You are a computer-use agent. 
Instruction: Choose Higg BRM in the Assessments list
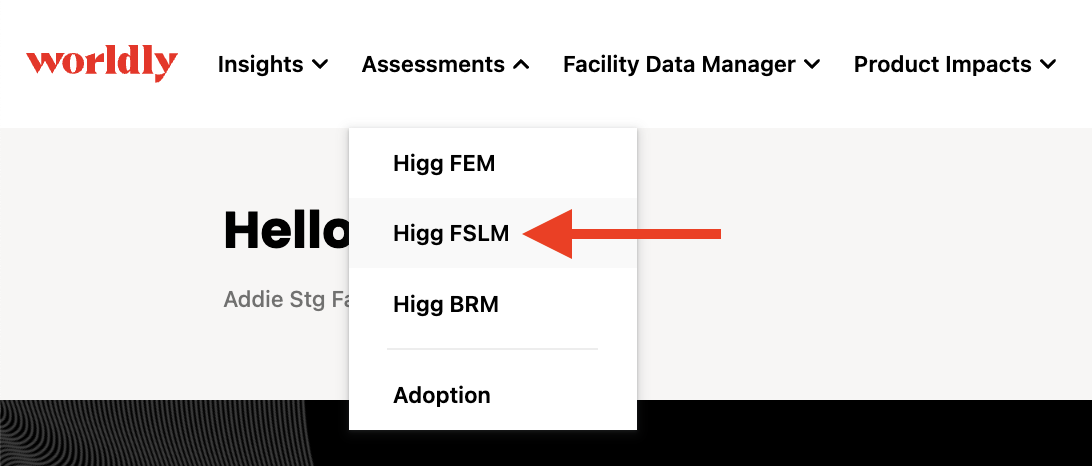point(492,304)
